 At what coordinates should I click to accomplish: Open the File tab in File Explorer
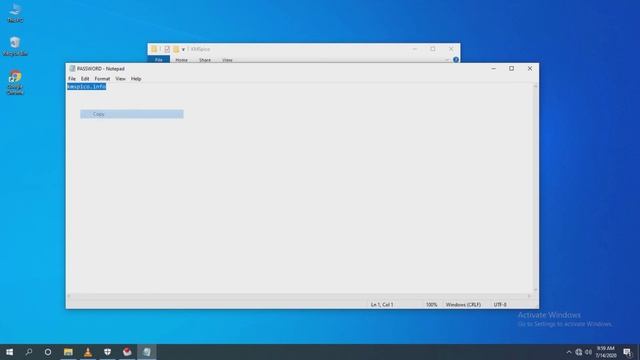pyautogui.click(x=158, y=60)
